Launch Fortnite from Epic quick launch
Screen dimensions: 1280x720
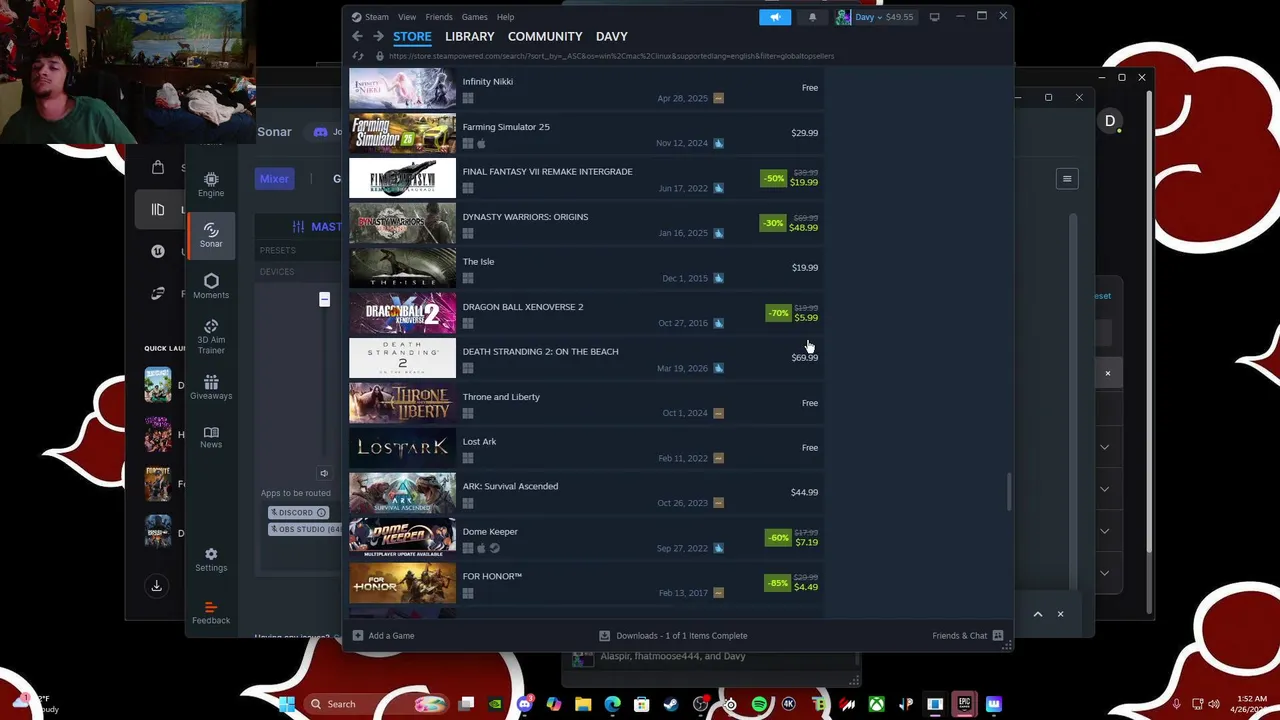tap(158, 484)
